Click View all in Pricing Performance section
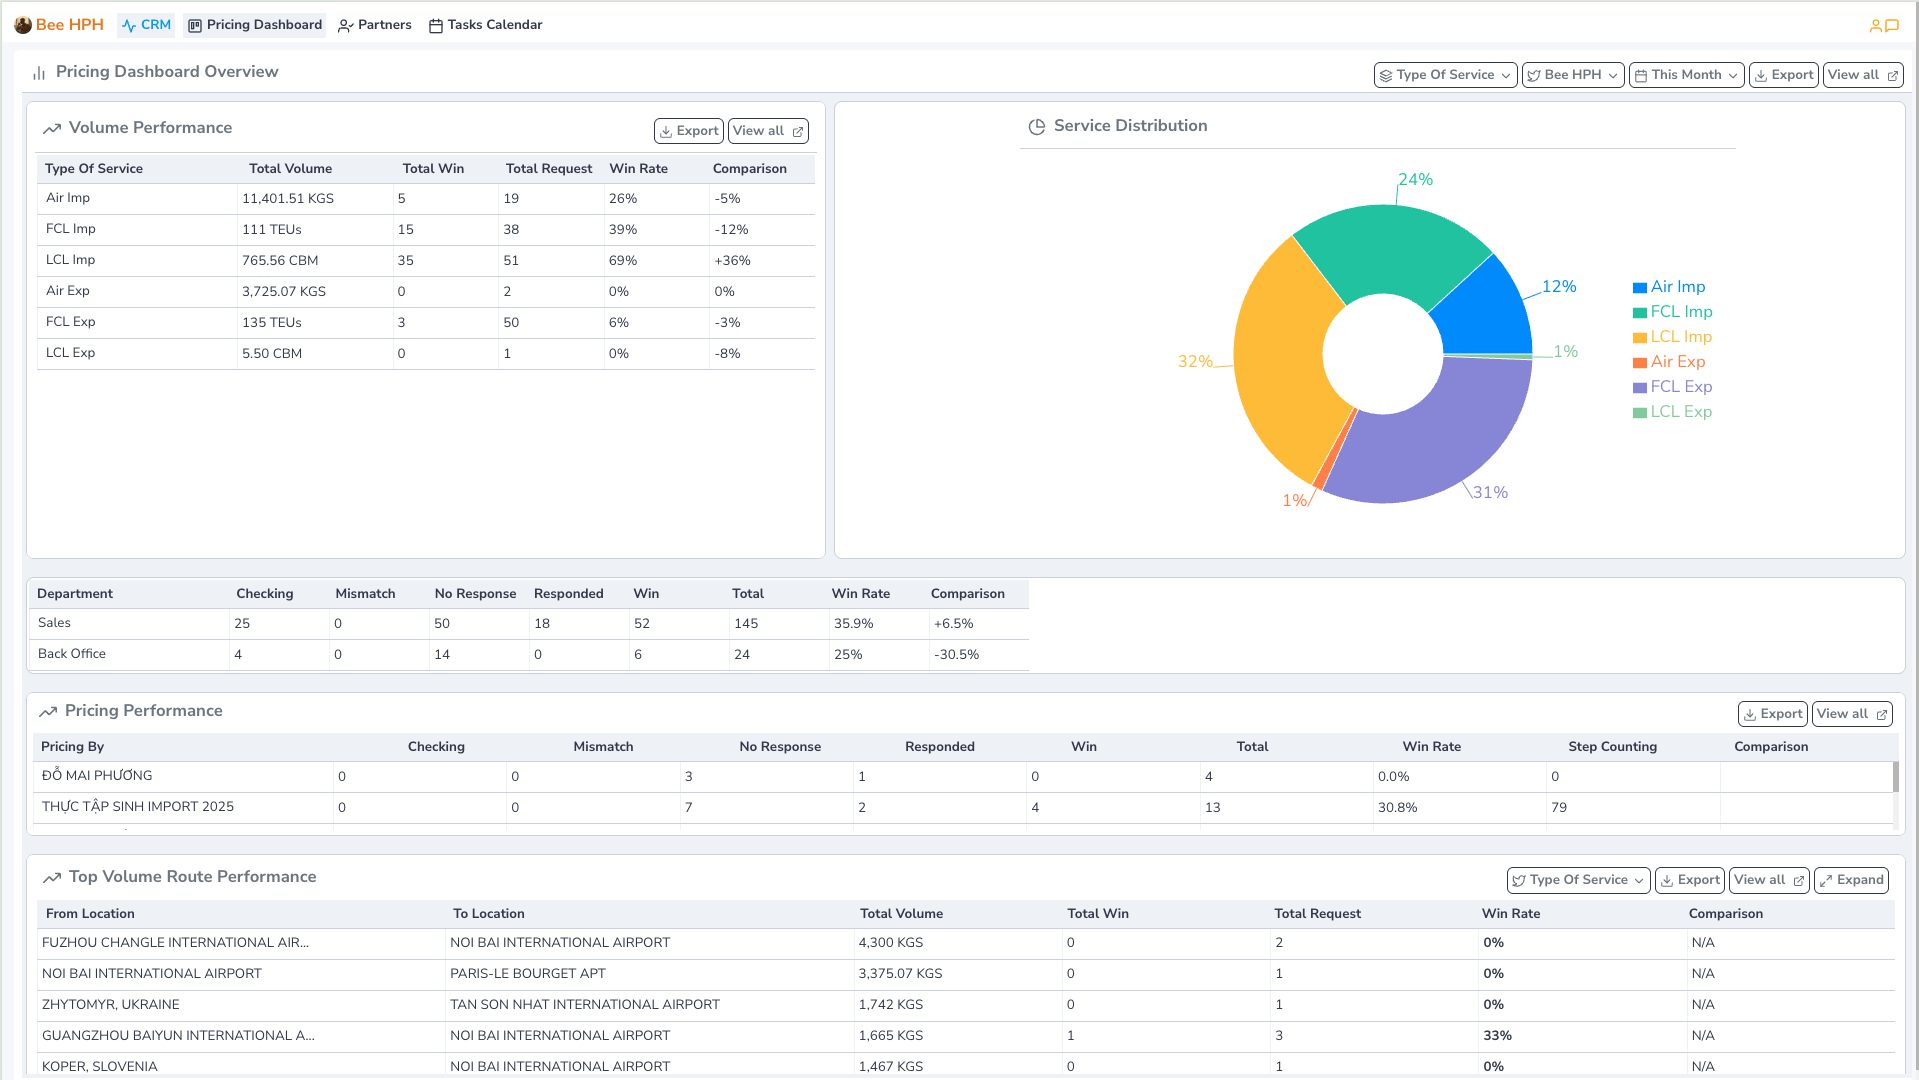1919x1080 pixels. click(x=1851, y=713)
